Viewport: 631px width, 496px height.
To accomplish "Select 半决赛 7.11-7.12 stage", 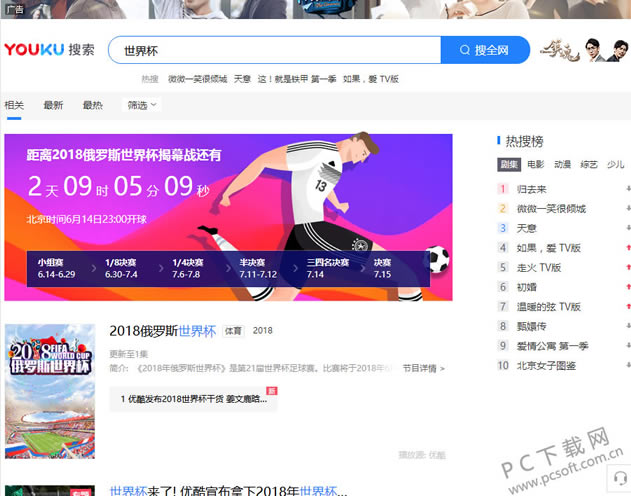I will click(258, 269).
